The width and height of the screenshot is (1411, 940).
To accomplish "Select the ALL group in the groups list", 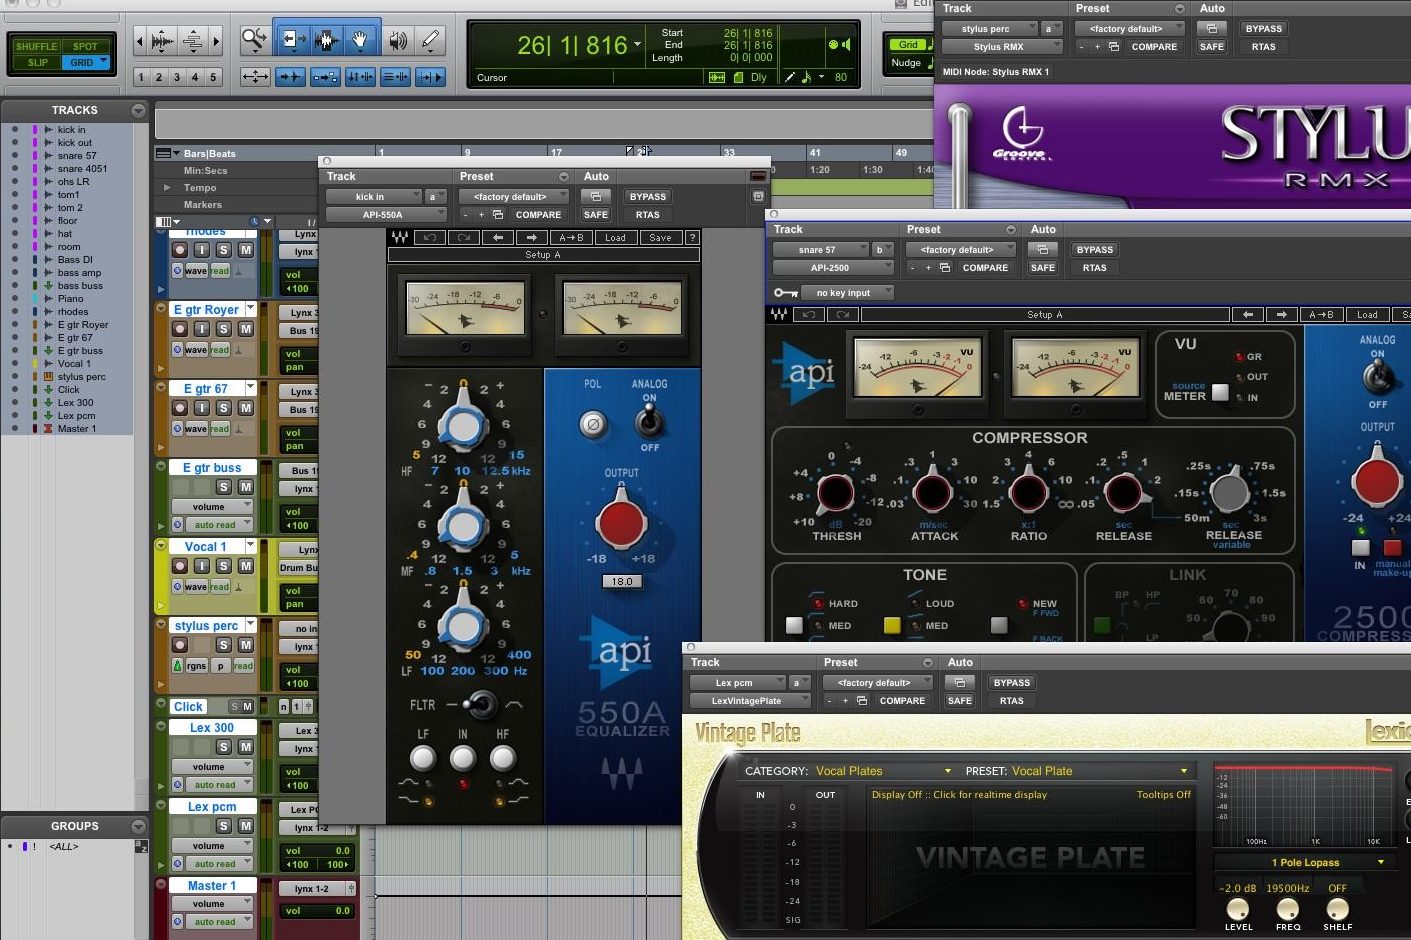I will (63, 846).
